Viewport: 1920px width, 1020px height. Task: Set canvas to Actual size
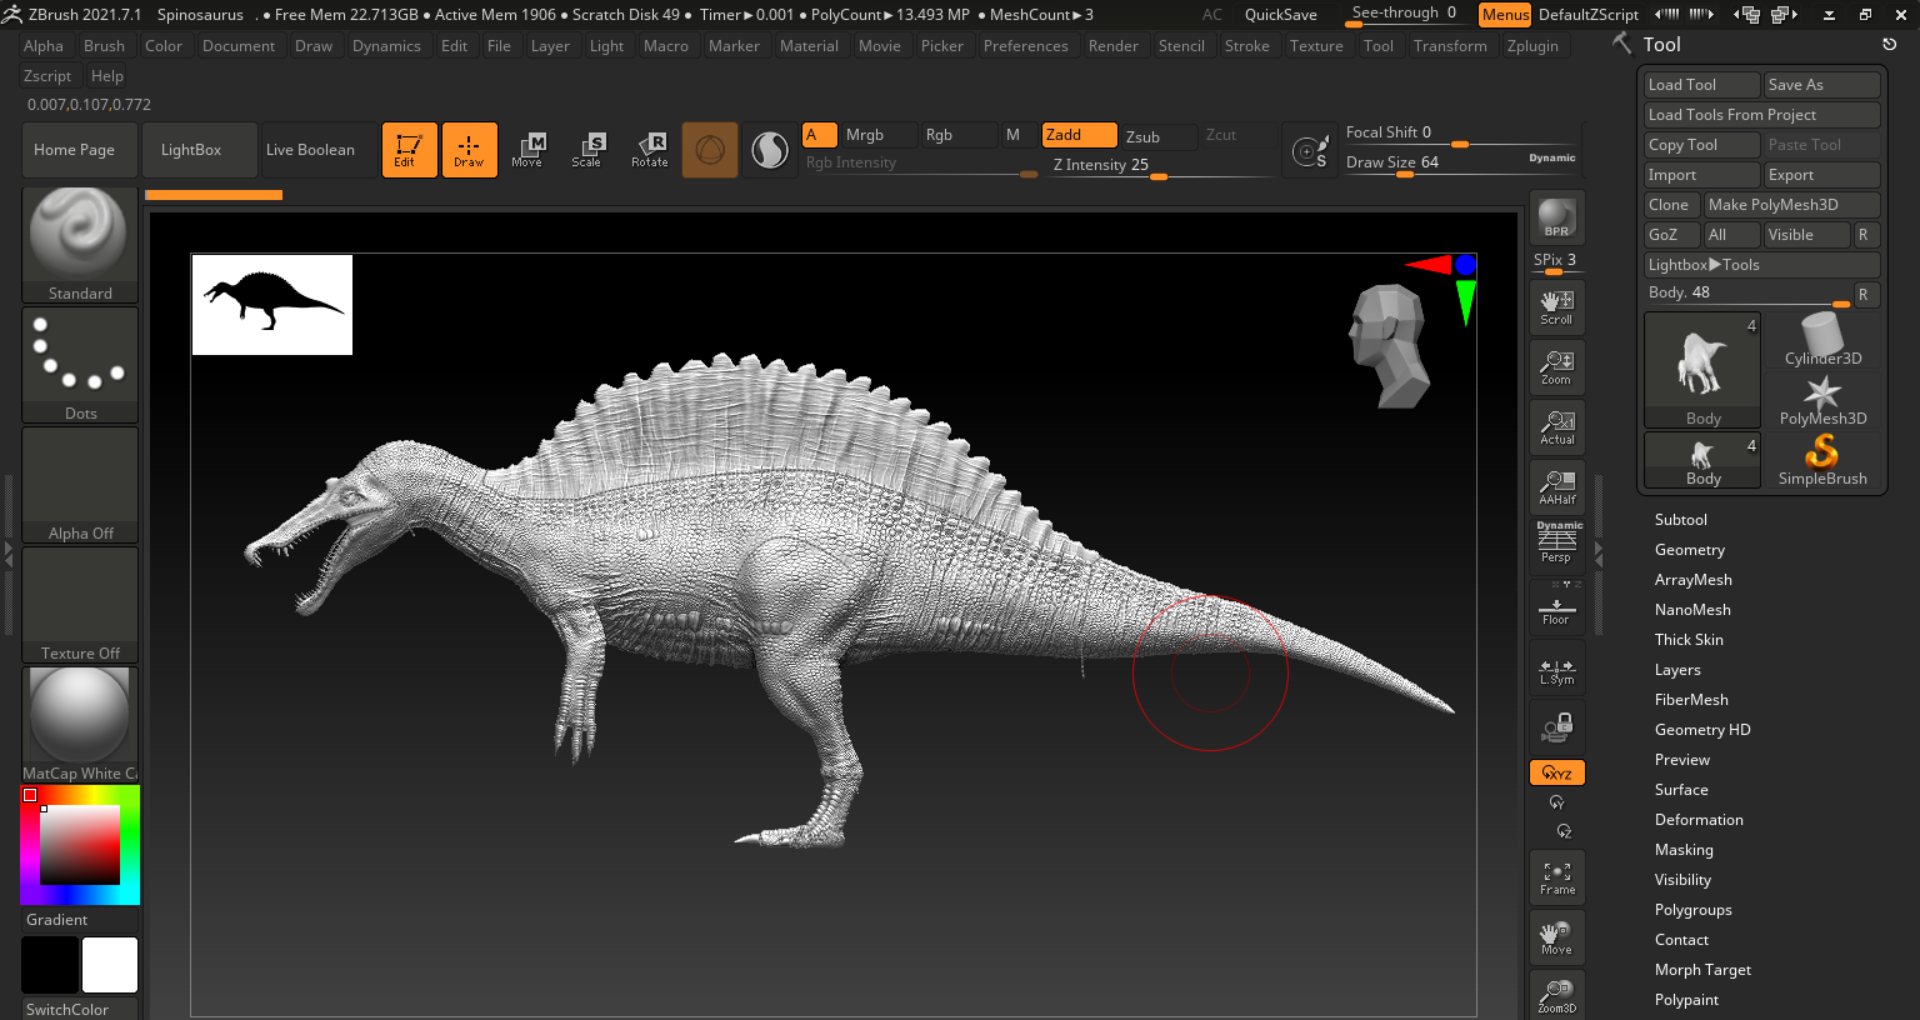coord(1557,428)
